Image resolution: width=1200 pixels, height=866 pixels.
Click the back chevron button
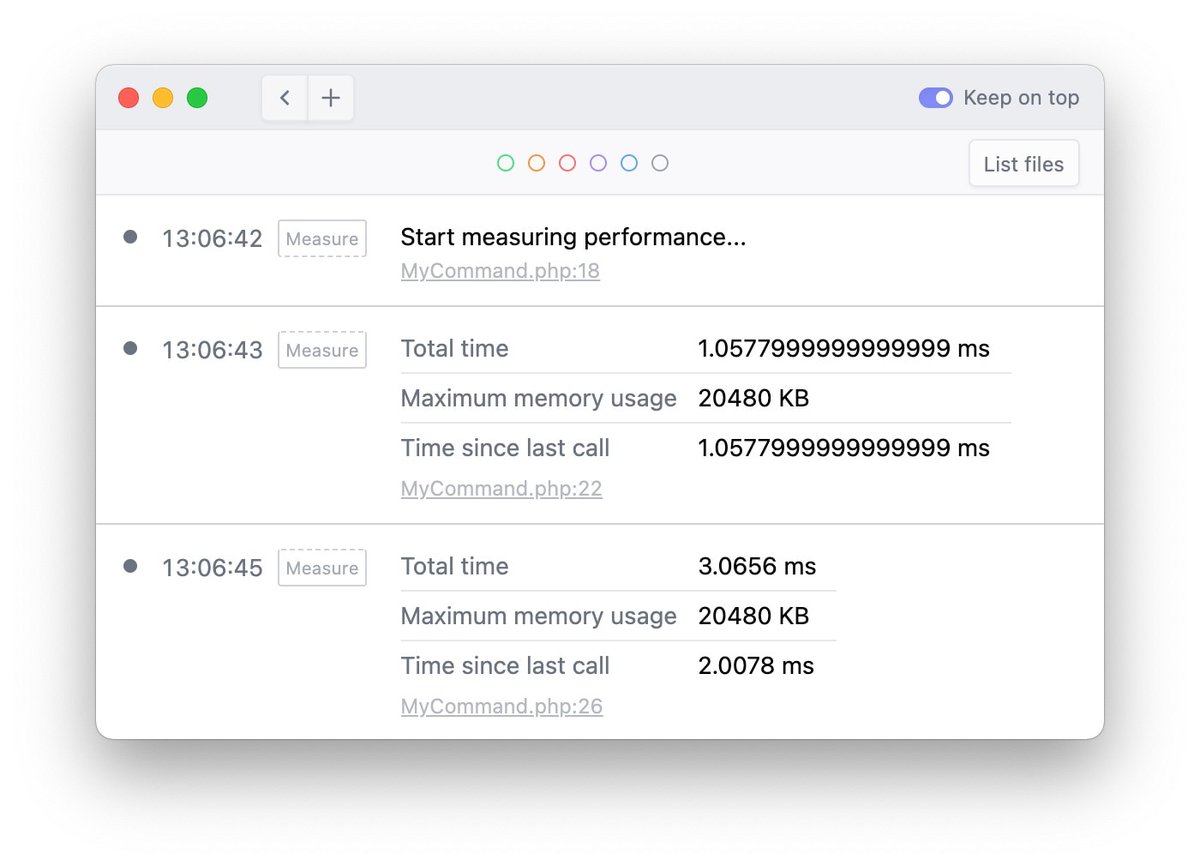pyautogui.click(x=285, y=98)
